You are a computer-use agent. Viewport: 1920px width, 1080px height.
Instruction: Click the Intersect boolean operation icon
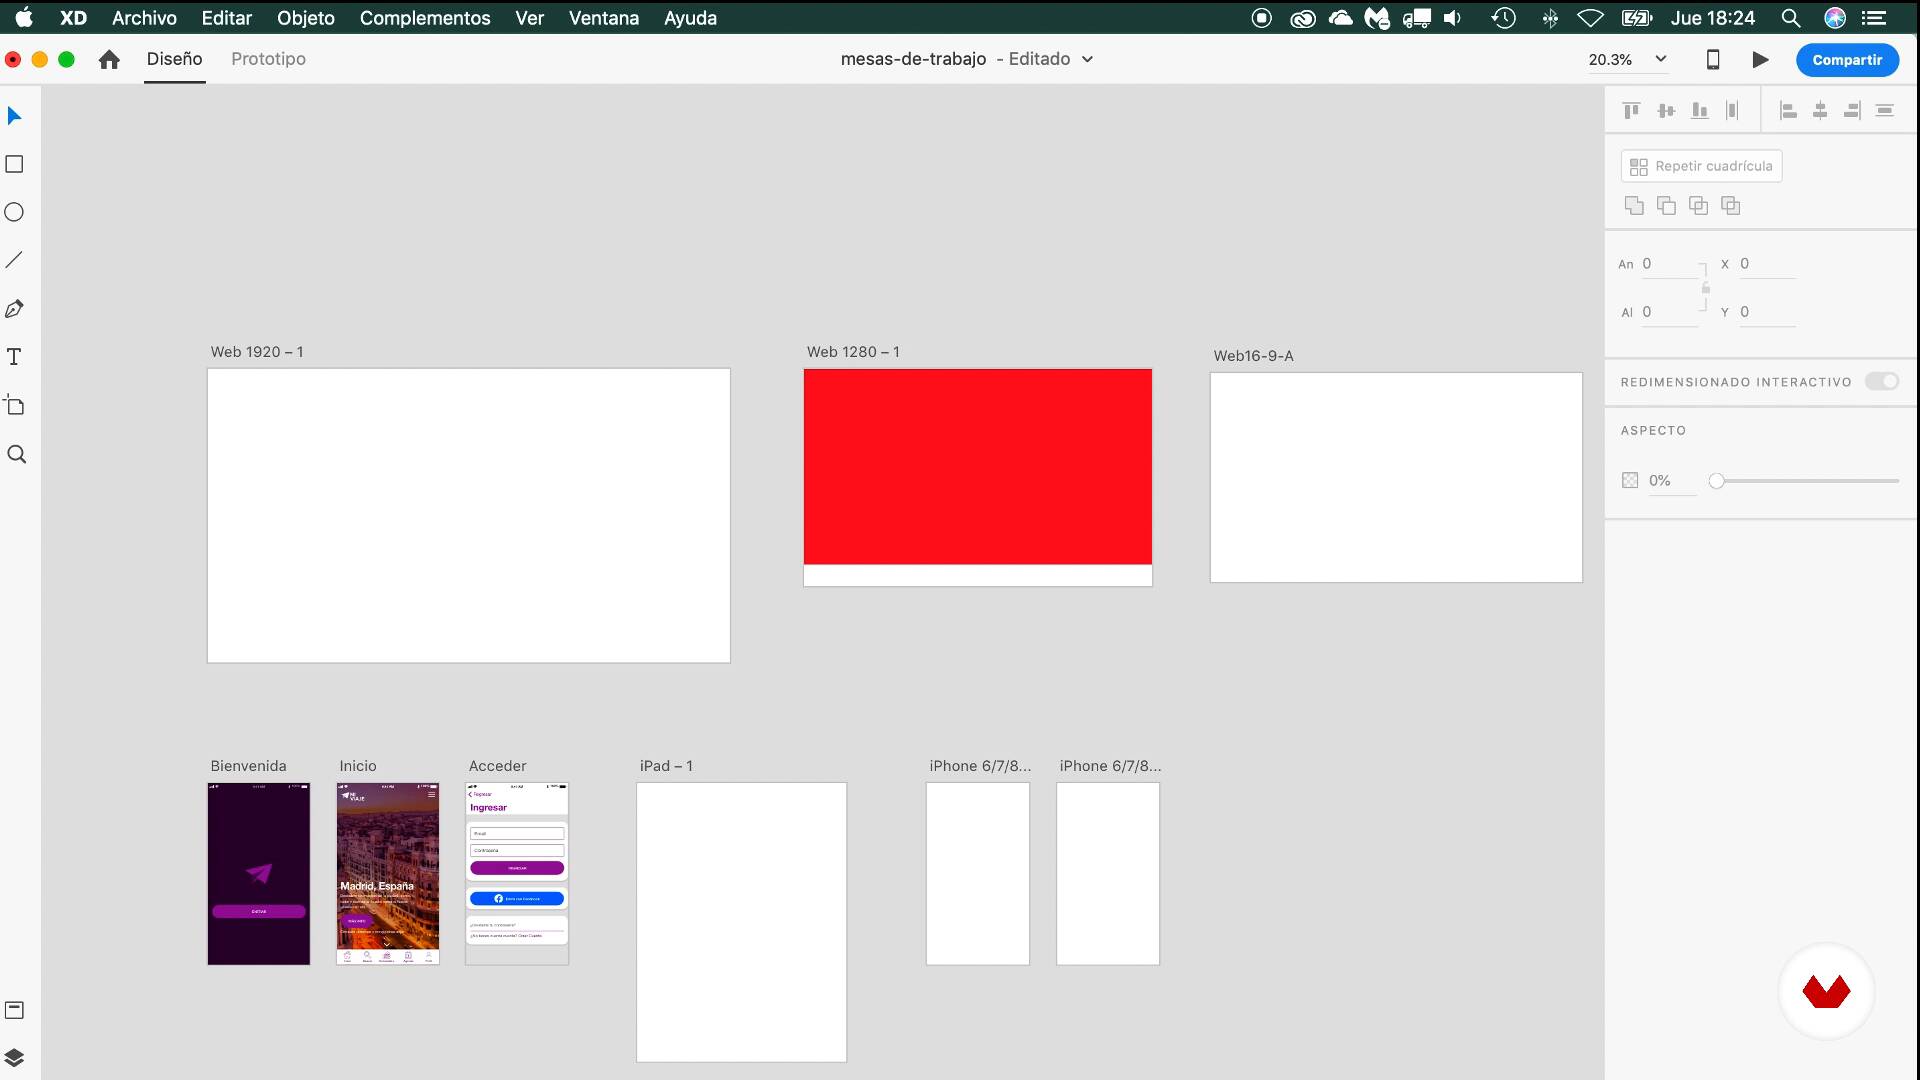(1698, 205)
